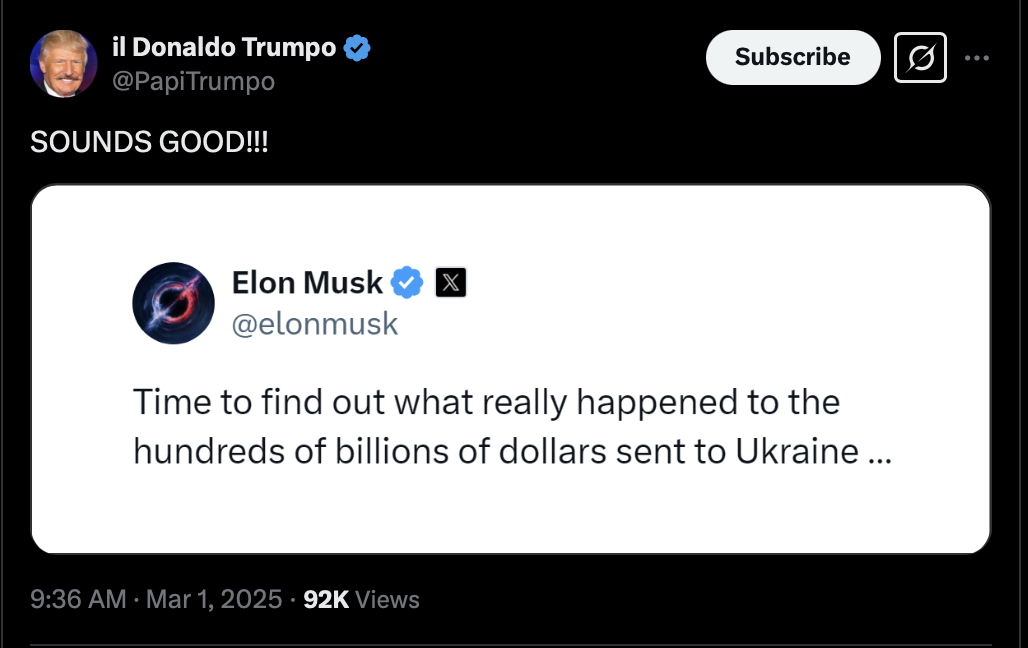Image resolution: width=1028 pixels, height=648 pixels.
Task: Click Elon Musk's avatar in quoted post
Action: click(x=173, y=303)
